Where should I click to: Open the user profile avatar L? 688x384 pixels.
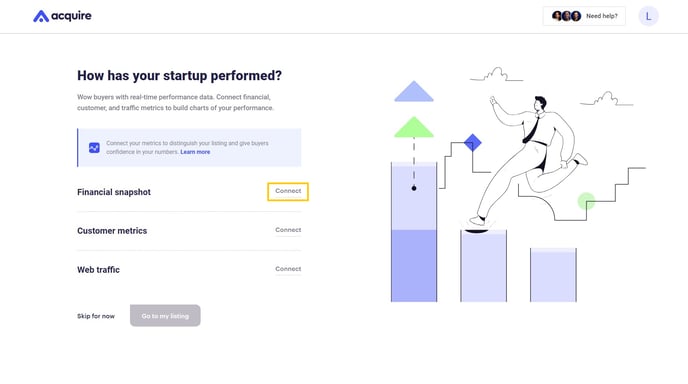(649, 17)
